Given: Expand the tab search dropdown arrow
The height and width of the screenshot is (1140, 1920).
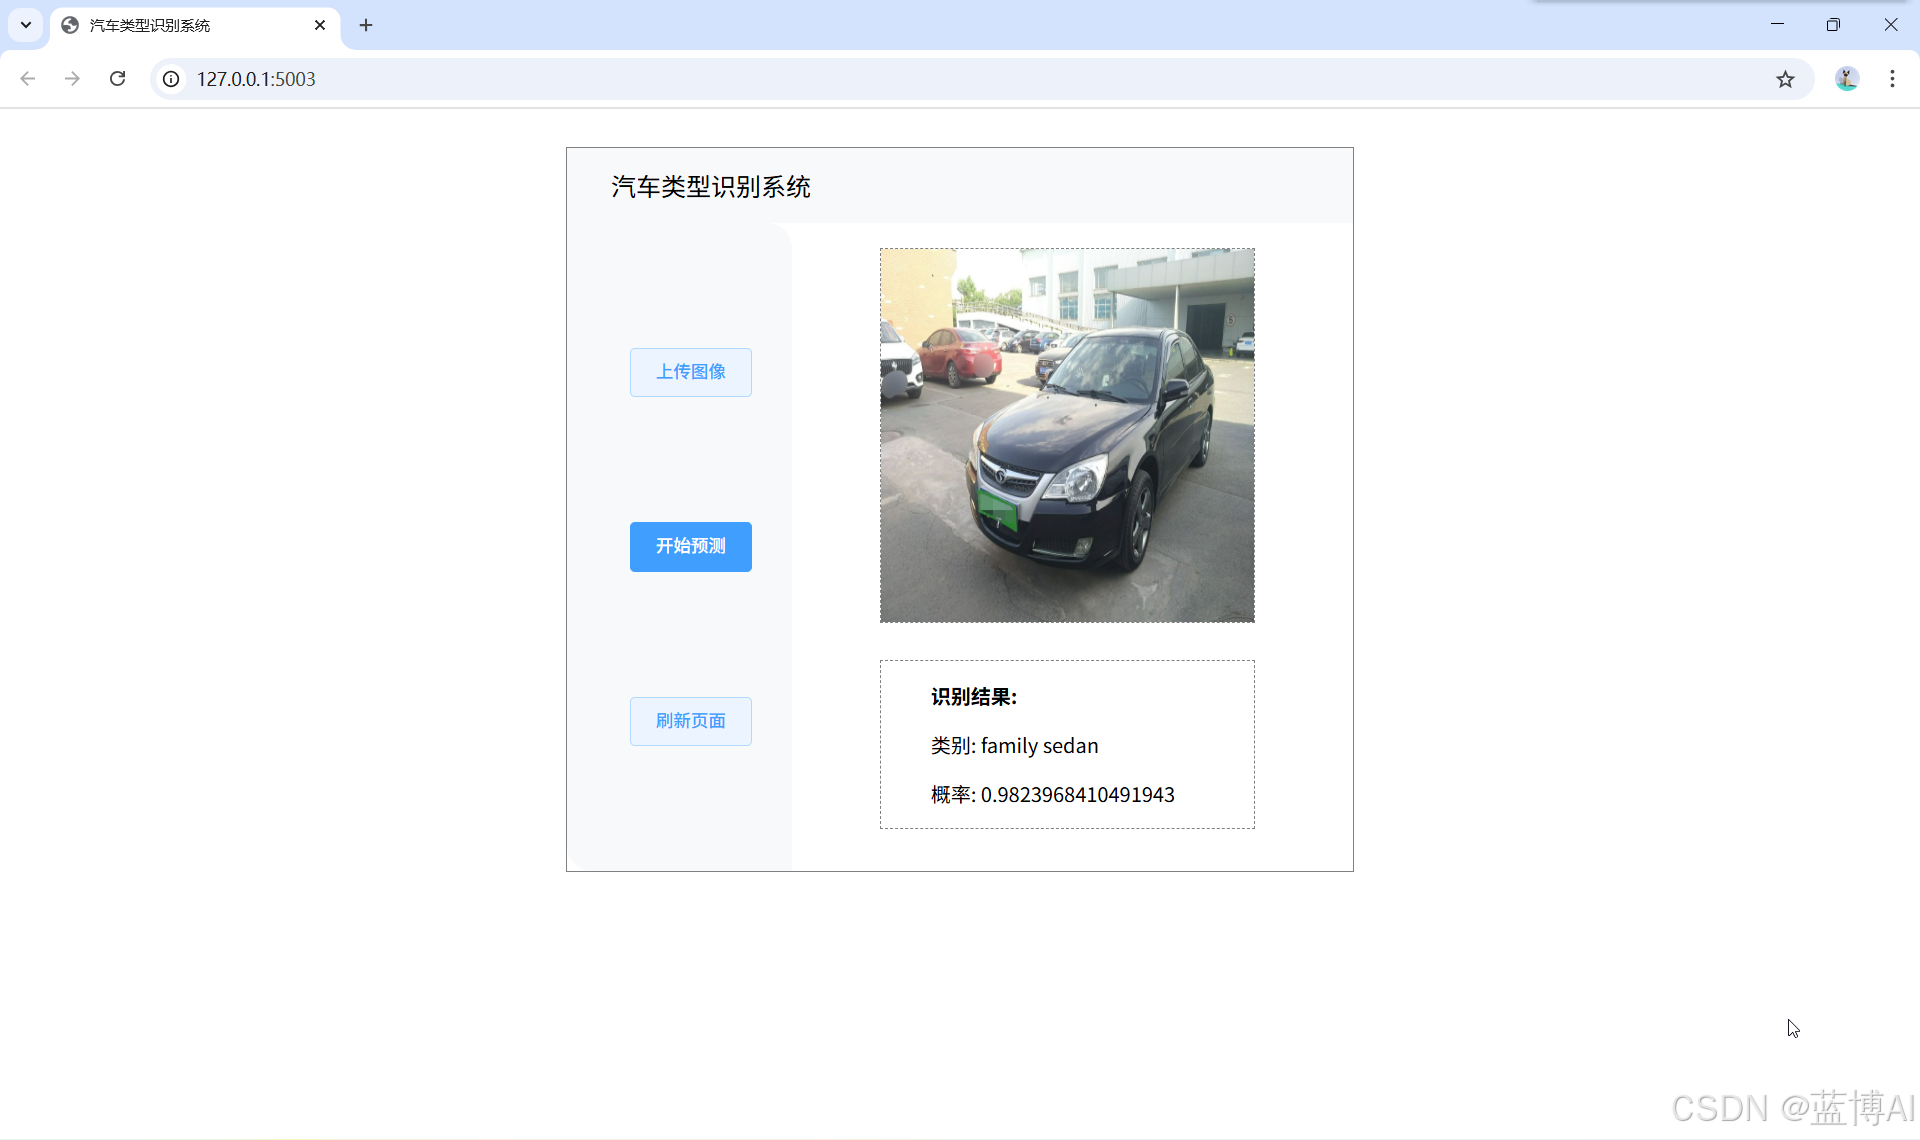Looking at the screenshot, I should [26, 25].
